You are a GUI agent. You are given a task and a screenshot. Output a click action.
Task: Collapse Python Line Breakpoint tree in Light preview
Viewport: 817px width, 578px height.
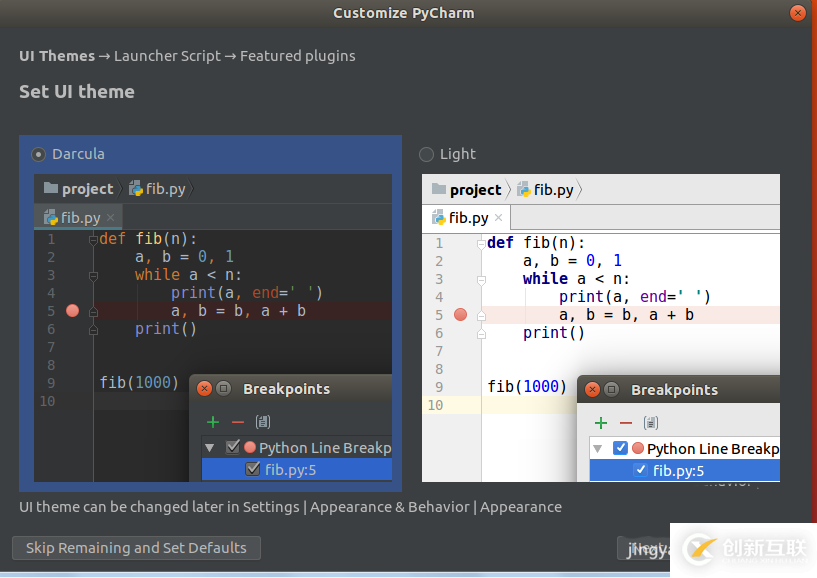598,449
